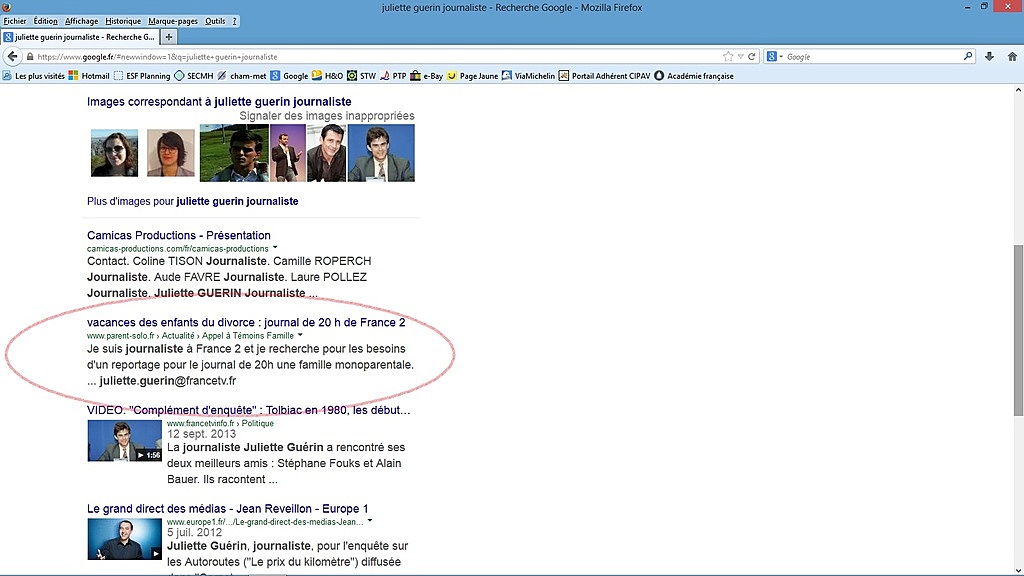
Task: Expand options arrow next to parent-solo.fr URL
Action: pos(300,335)
